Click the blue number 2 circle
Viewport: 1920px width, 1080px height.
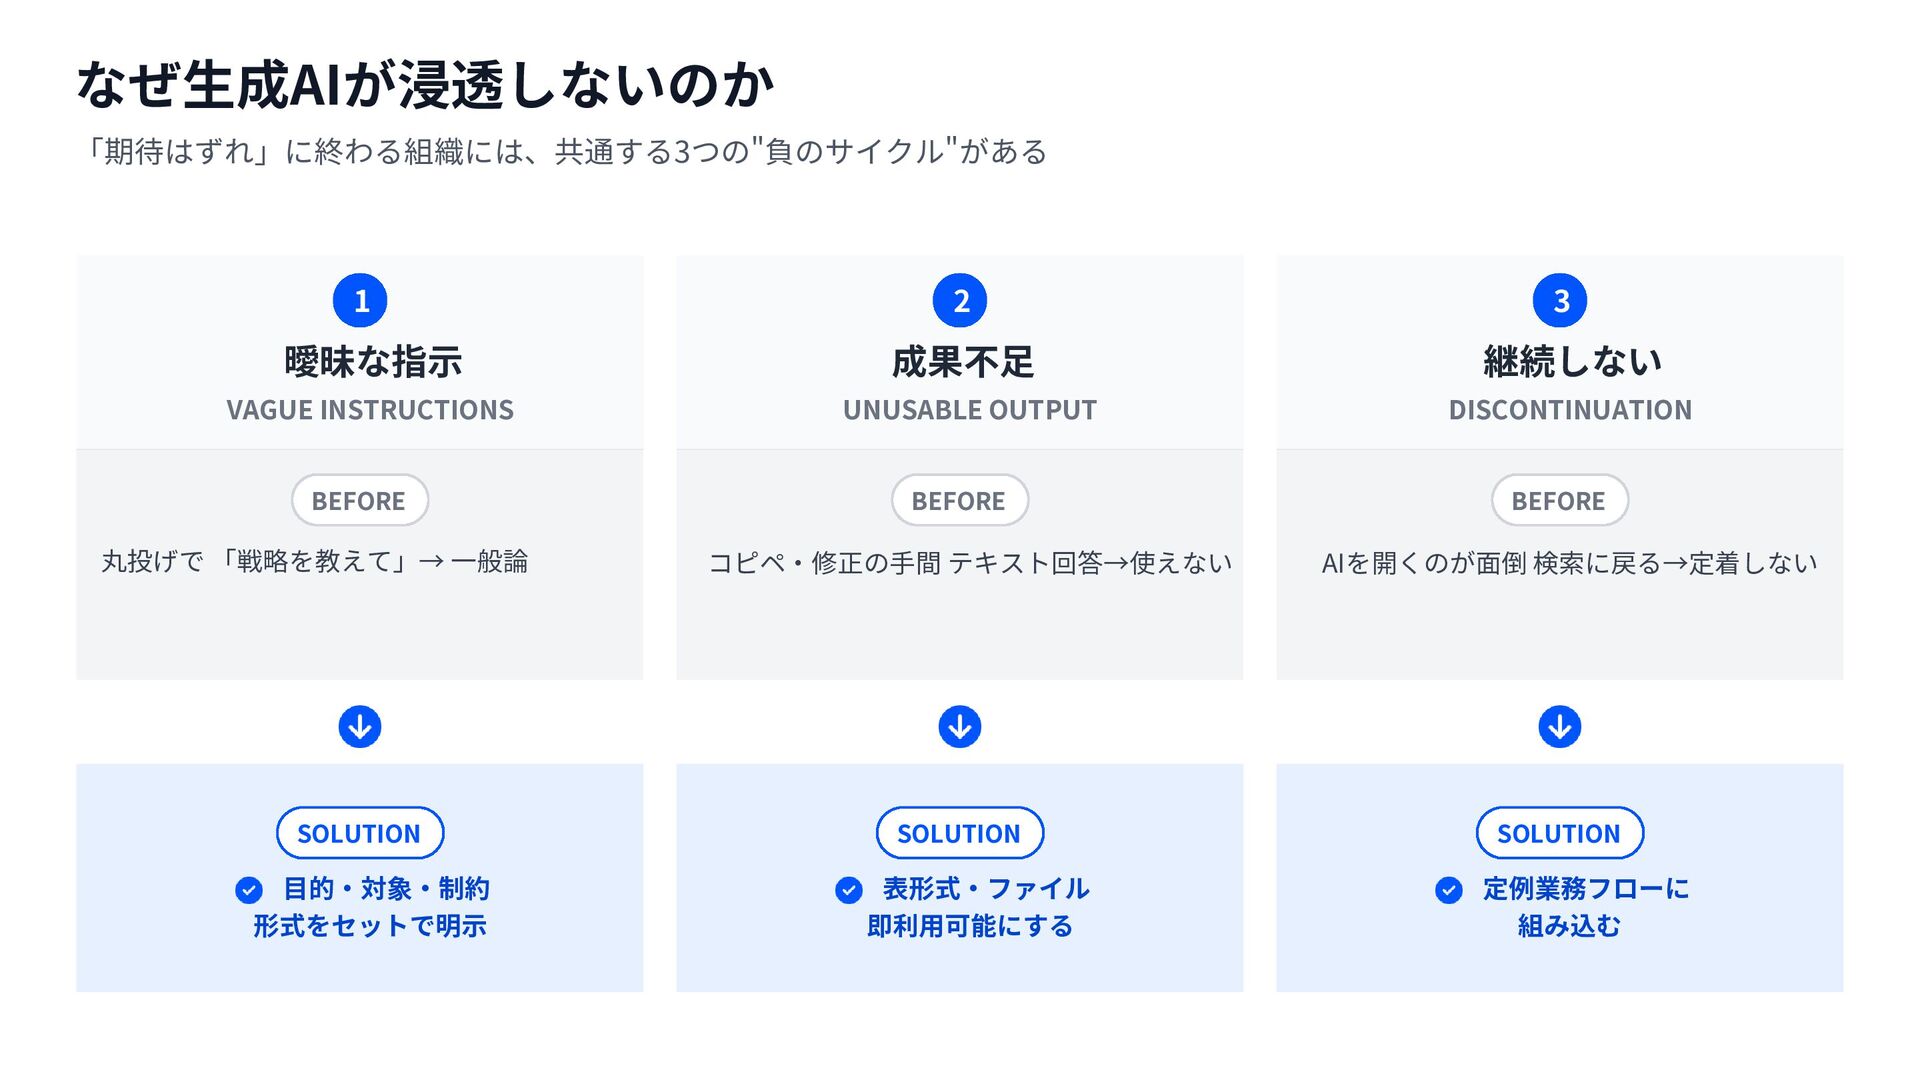(960, 300)
